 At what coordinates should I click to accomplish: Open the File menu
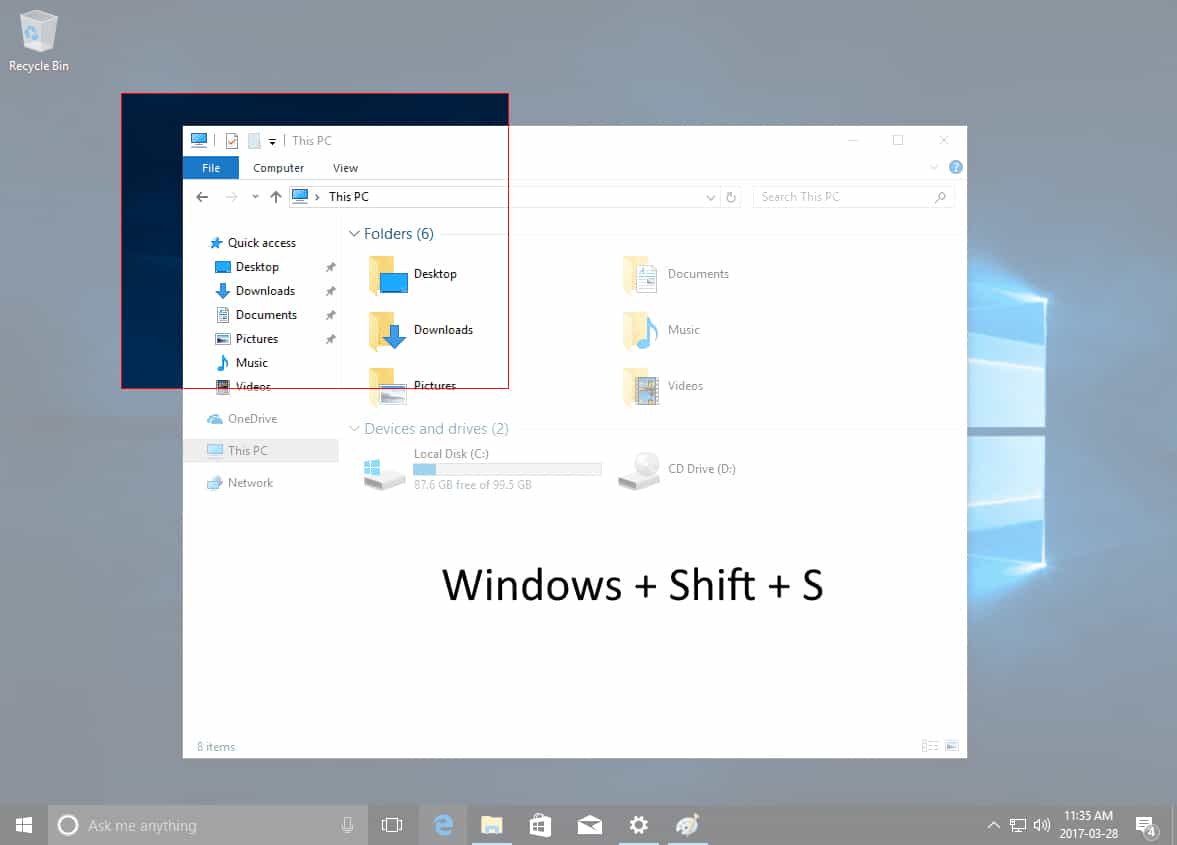coord(210,167)
